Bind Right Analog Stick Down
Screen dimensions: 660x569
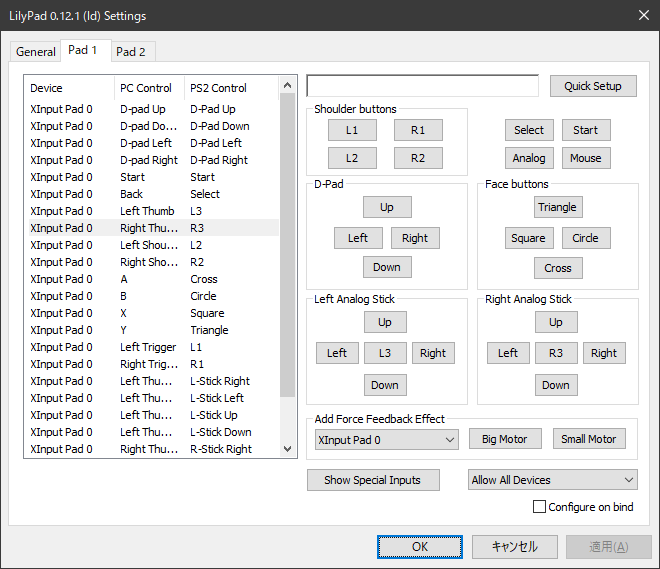click(x=556, y=385)
